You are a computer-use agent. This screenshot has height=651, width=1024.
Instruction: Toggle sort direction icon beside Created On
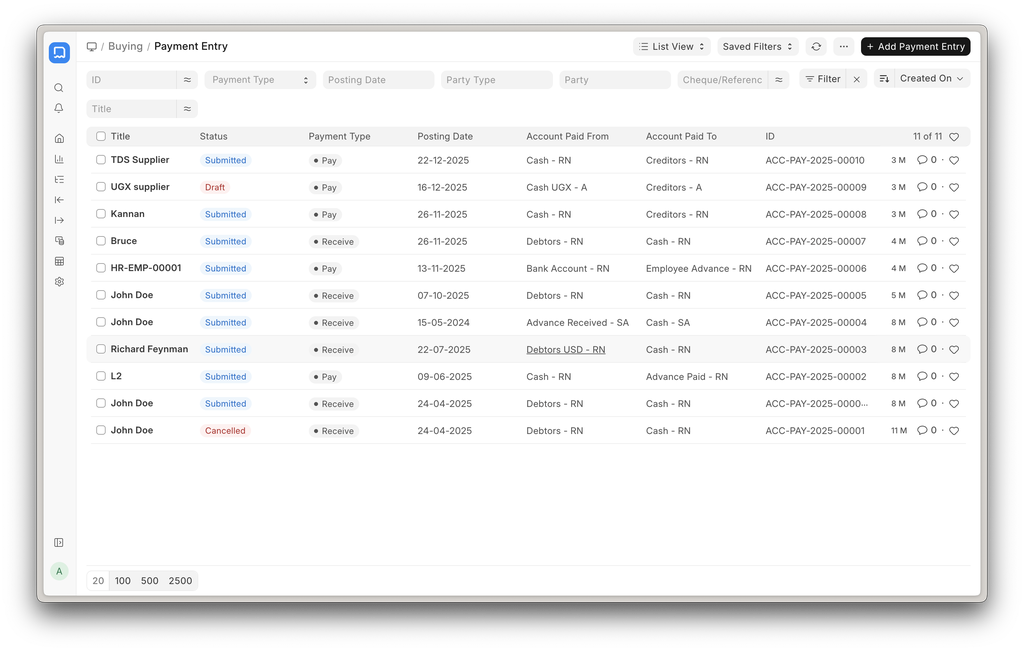coord(884,79)
